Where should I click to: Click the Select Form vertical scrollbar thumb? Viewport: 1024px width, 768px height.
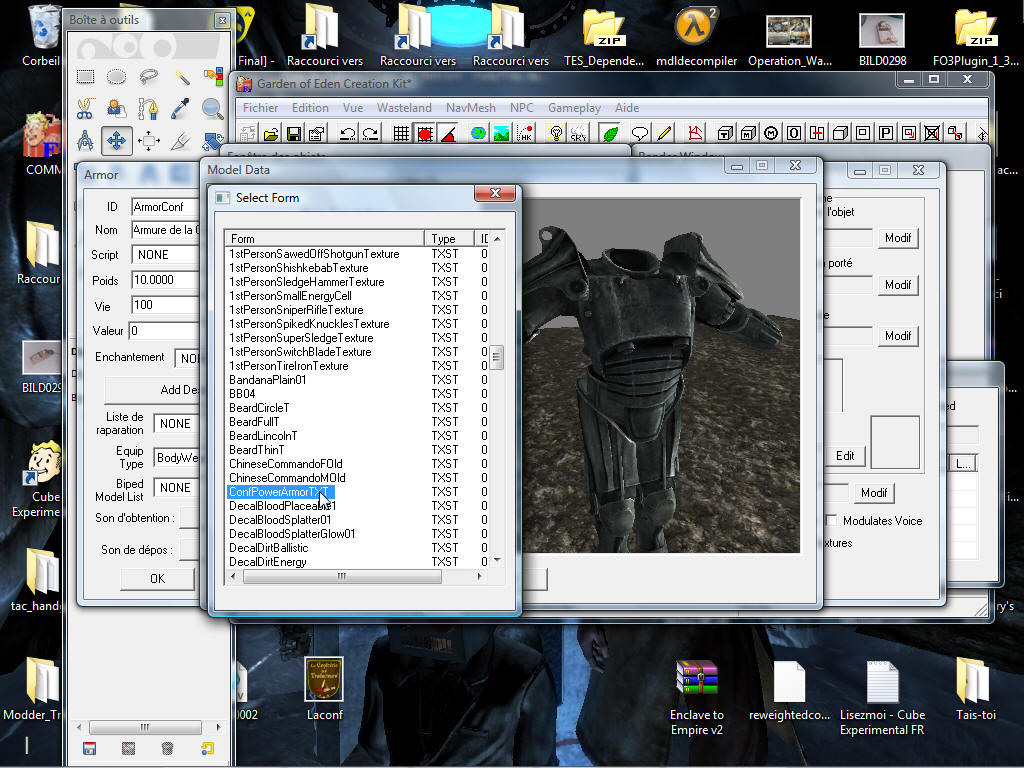point(496,357)
